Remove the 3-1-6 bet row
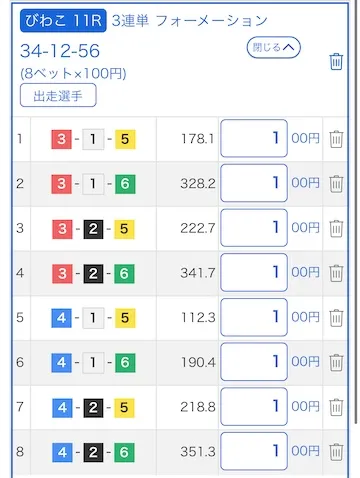The height and width of the screenshot is (478, 360). [336, 184]
